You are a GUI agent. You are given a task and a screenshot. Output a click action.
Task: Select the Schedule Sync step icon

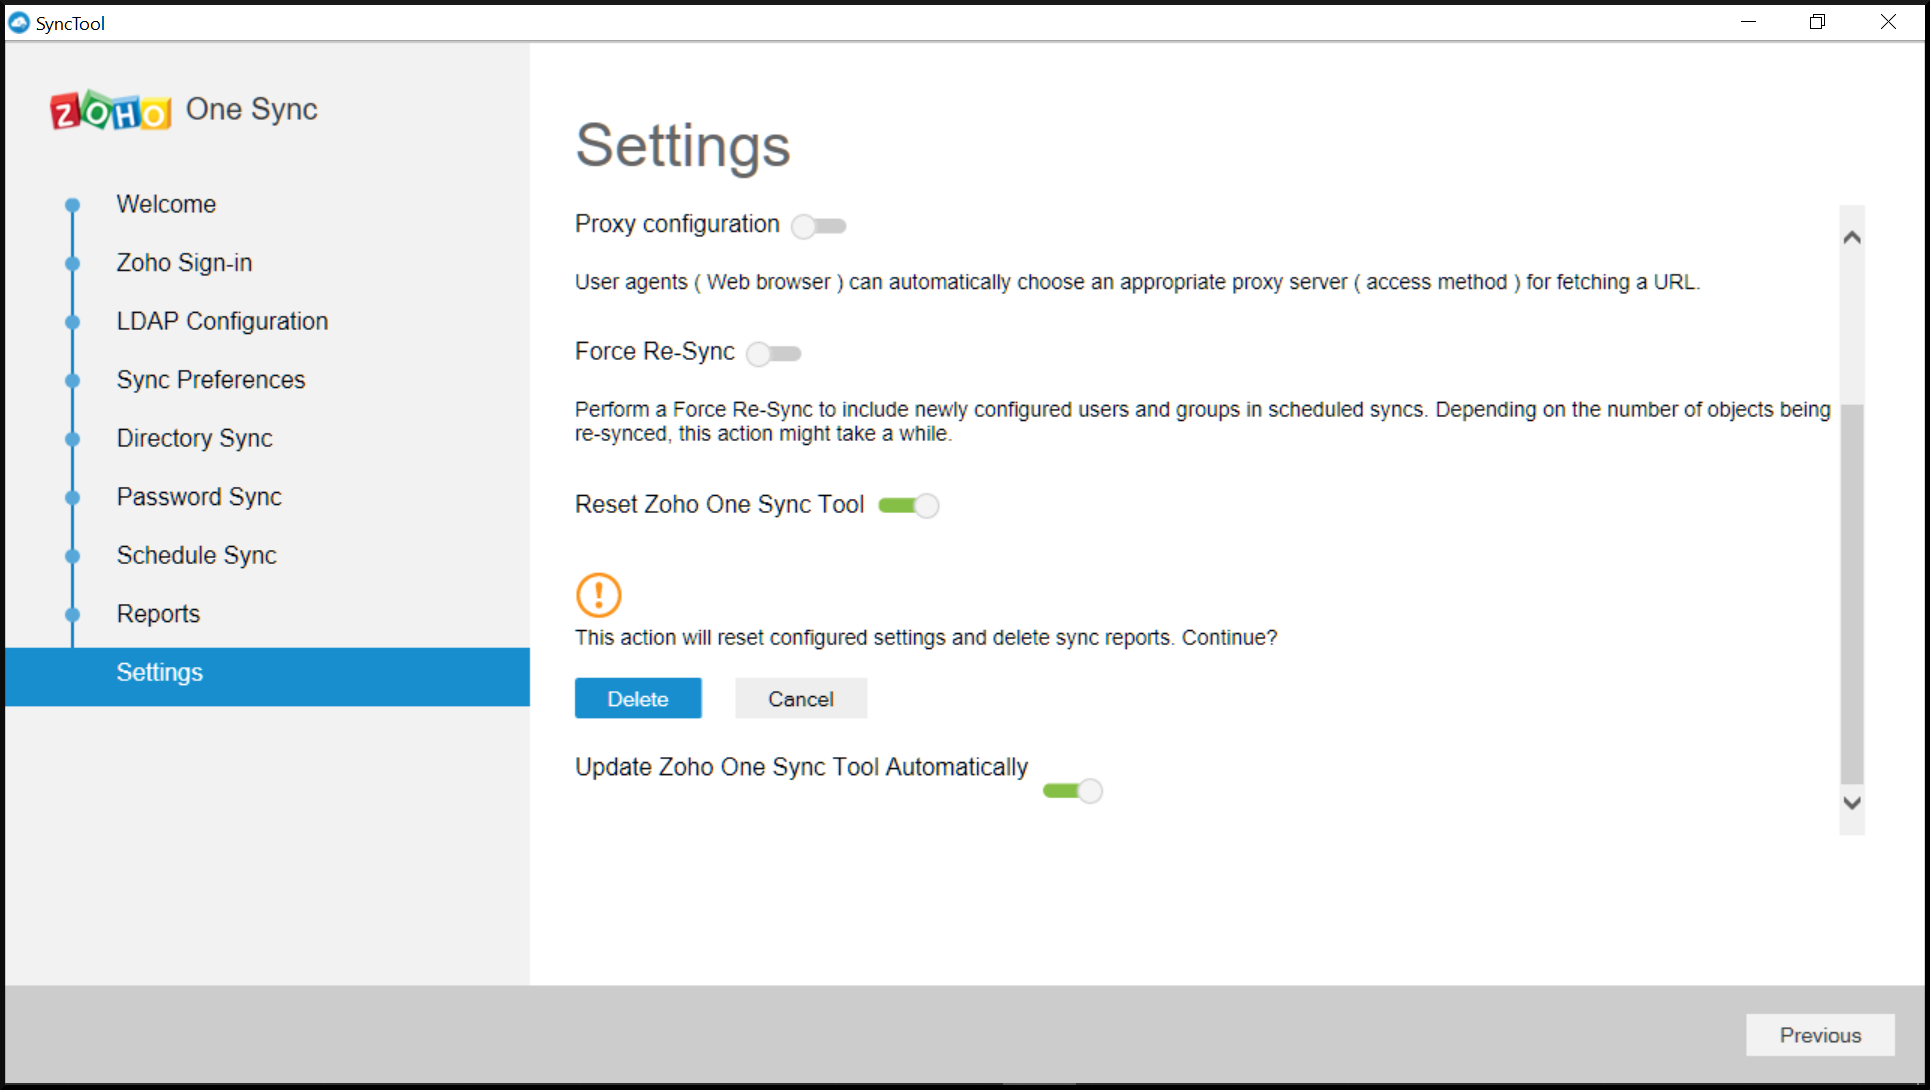(72, 554)
